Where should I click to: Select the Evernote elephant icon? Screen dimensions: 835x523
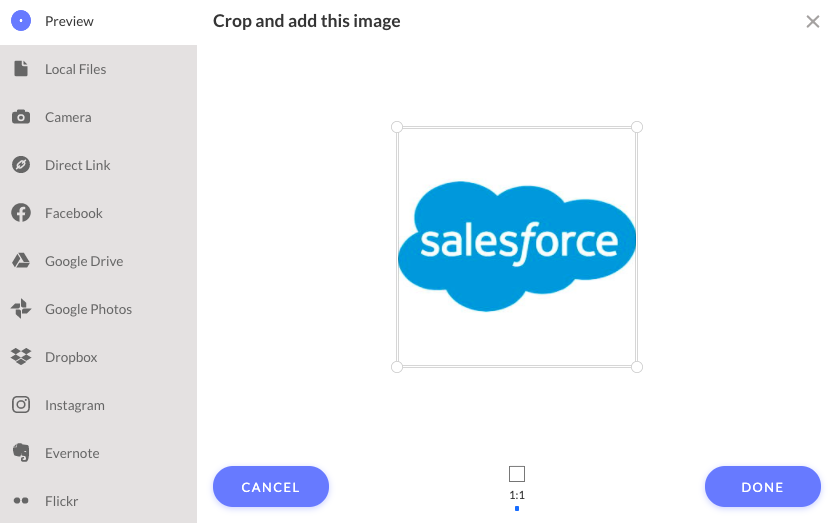21,453
